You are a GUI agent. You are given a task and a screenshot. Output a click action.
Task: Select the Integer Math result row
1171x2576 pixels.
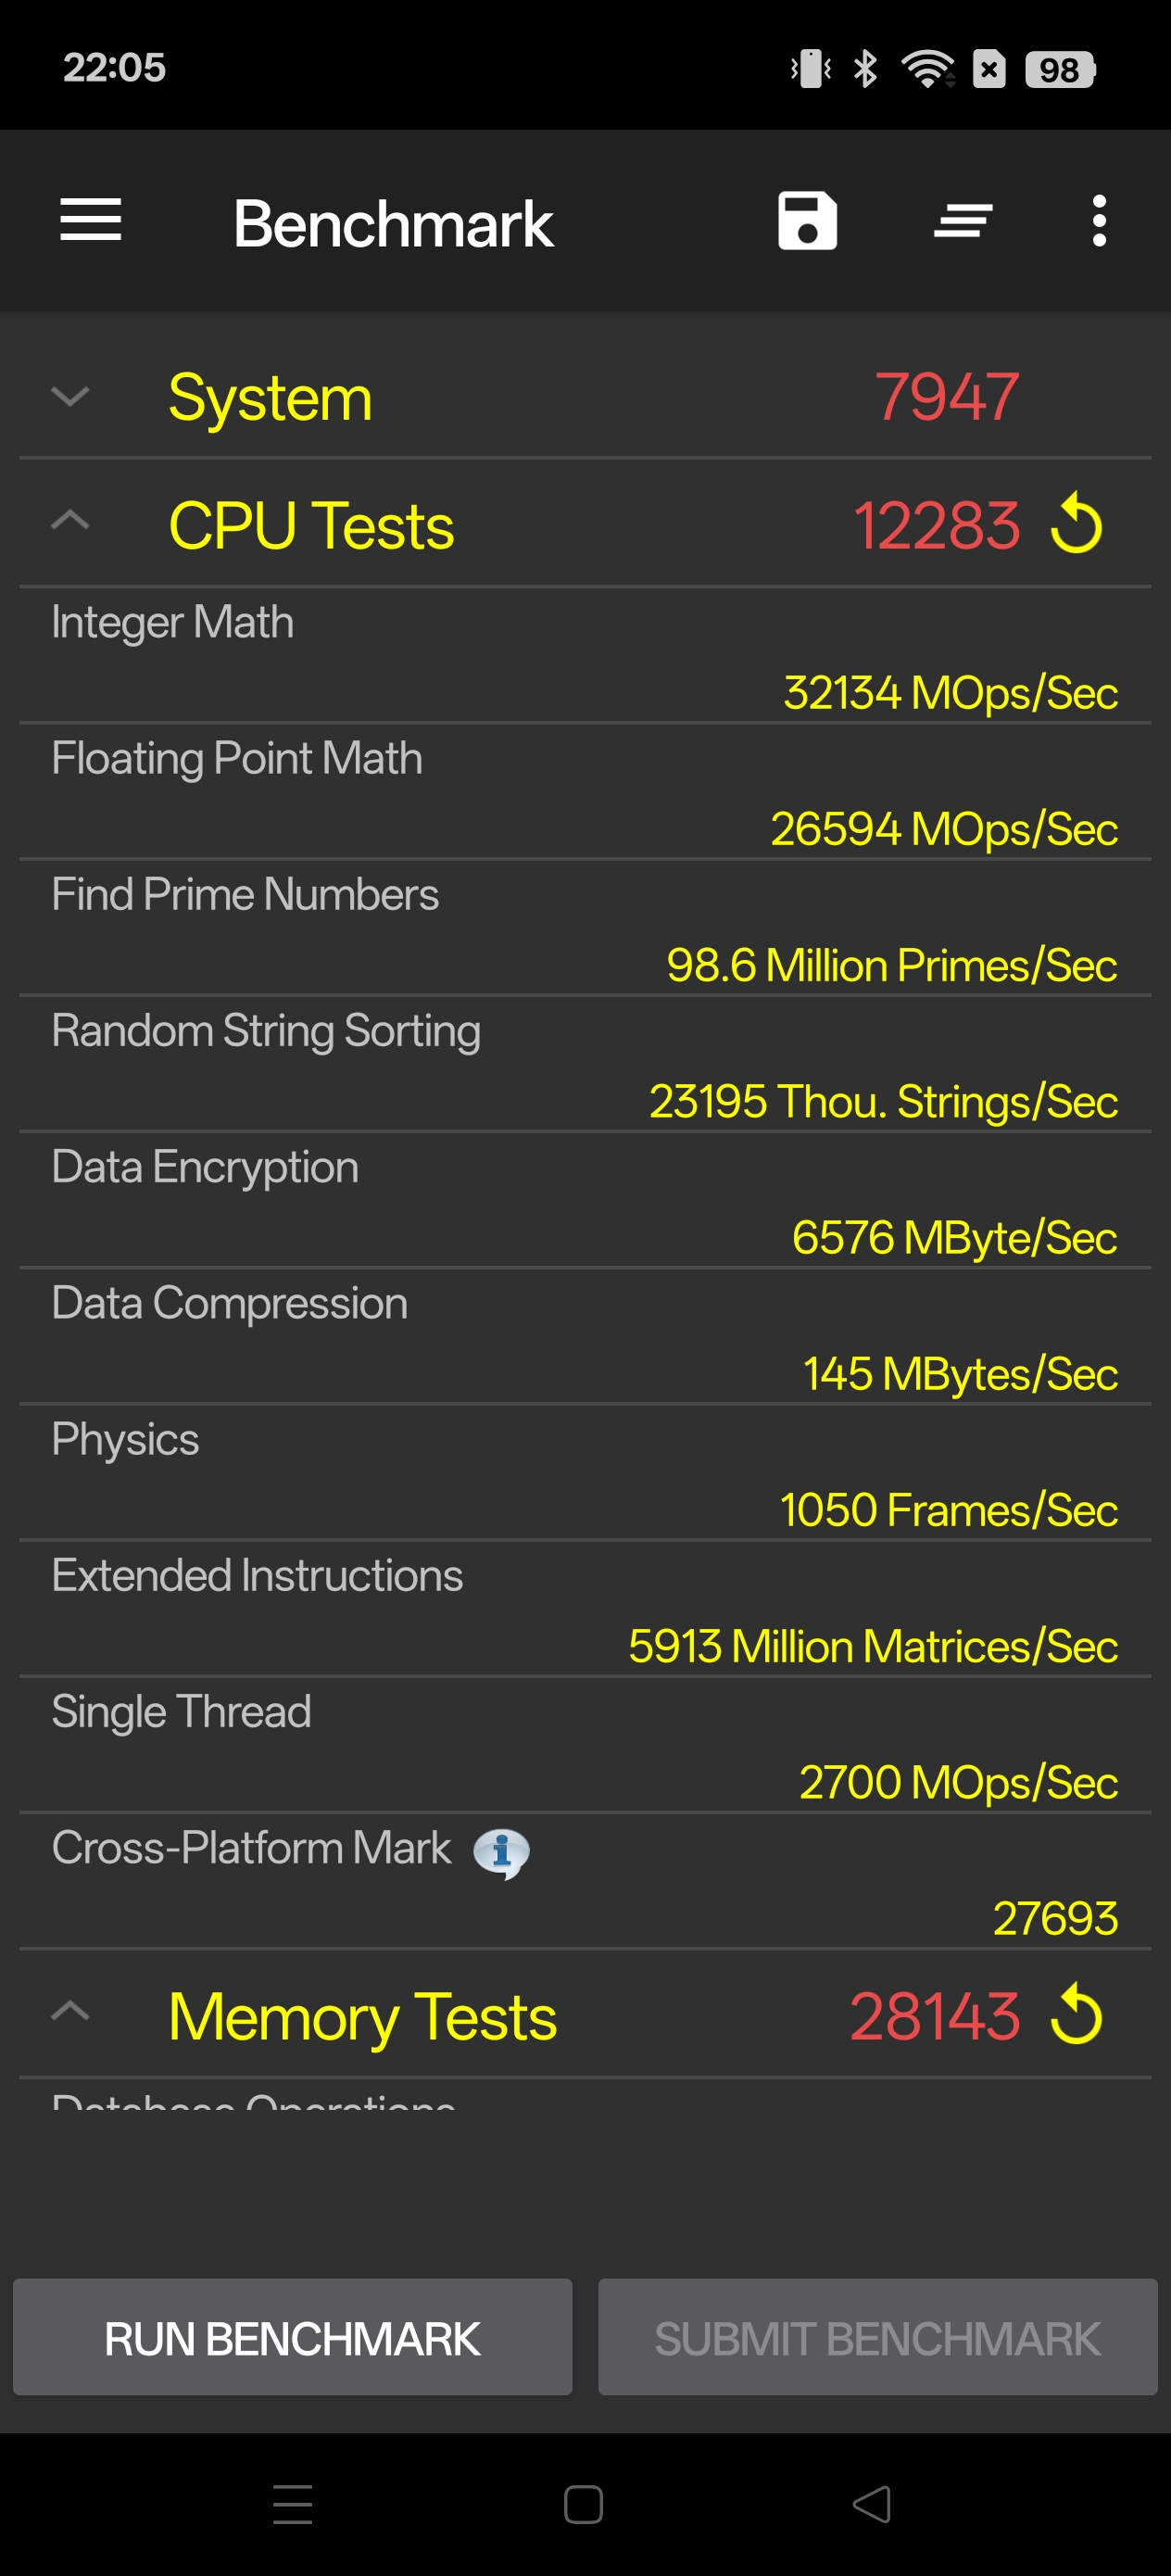point(585,656)
